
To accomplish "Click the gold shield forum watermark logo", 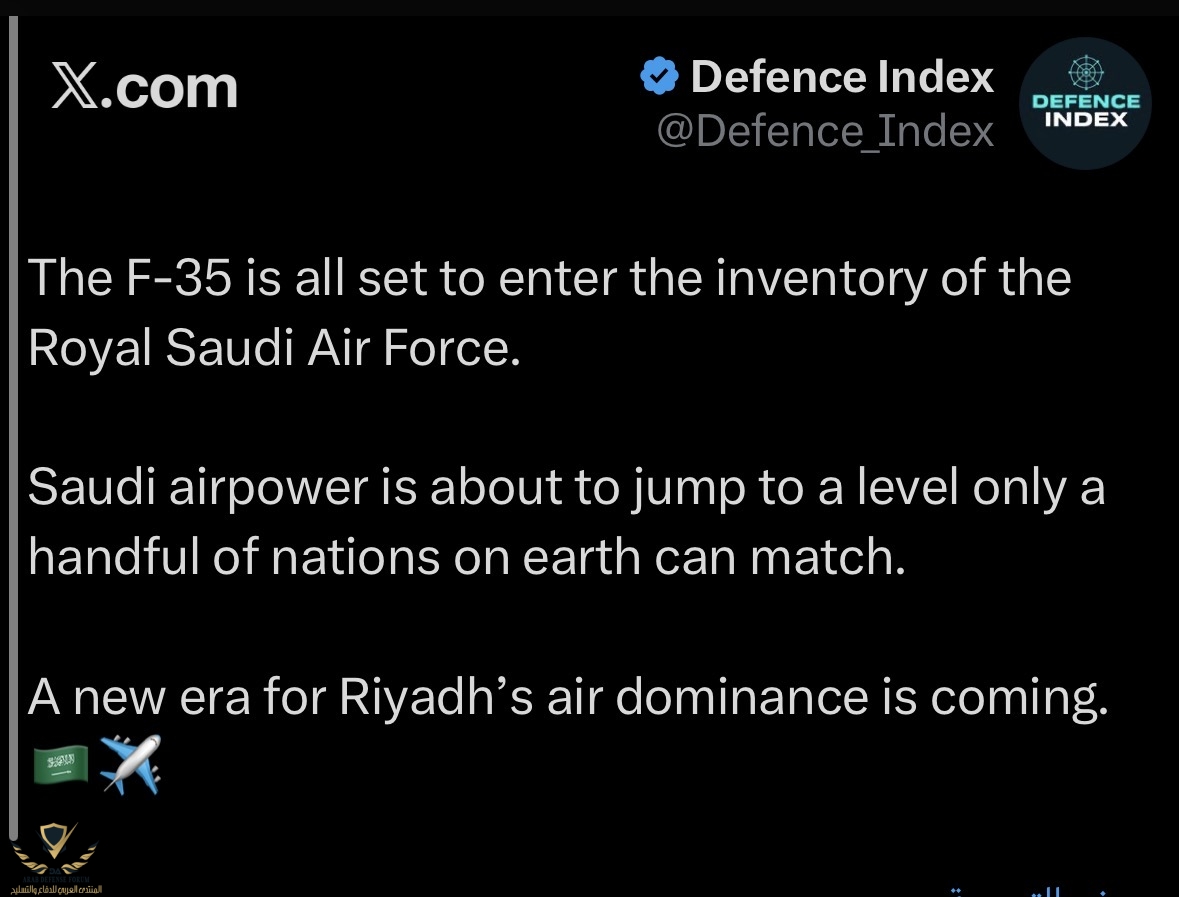I will [55, 849].
